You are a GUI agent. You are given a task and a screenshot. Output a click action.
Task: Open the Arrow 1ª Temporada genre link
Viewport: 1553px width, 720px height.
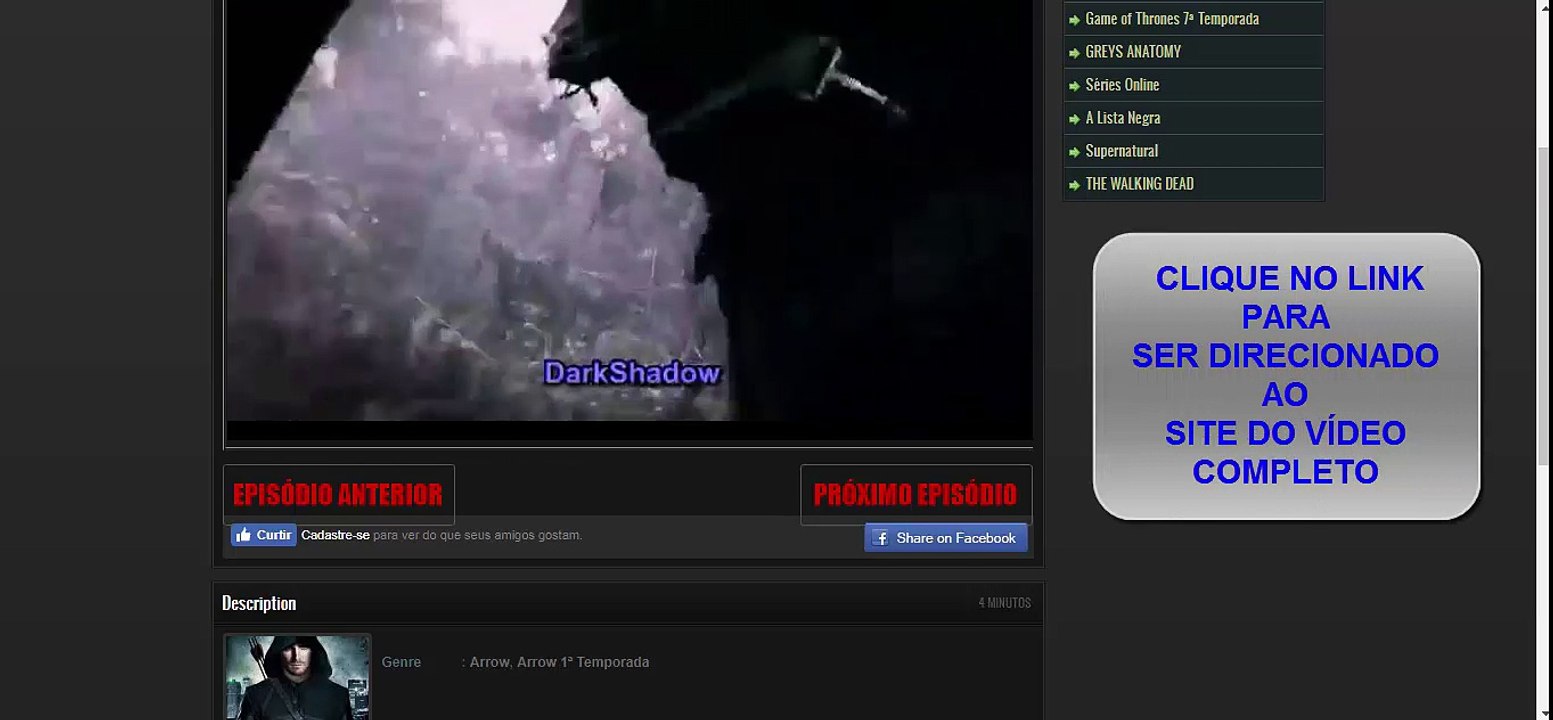[583, 662]
